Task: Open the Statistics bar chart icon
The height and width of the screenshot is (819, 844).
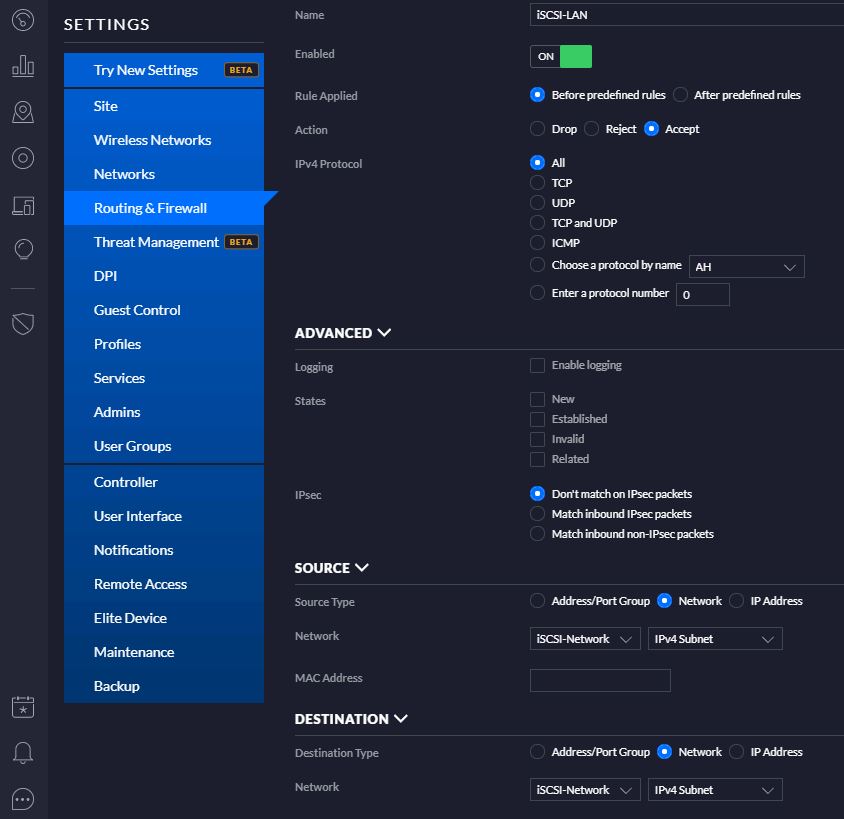Action: coord(23,66)
